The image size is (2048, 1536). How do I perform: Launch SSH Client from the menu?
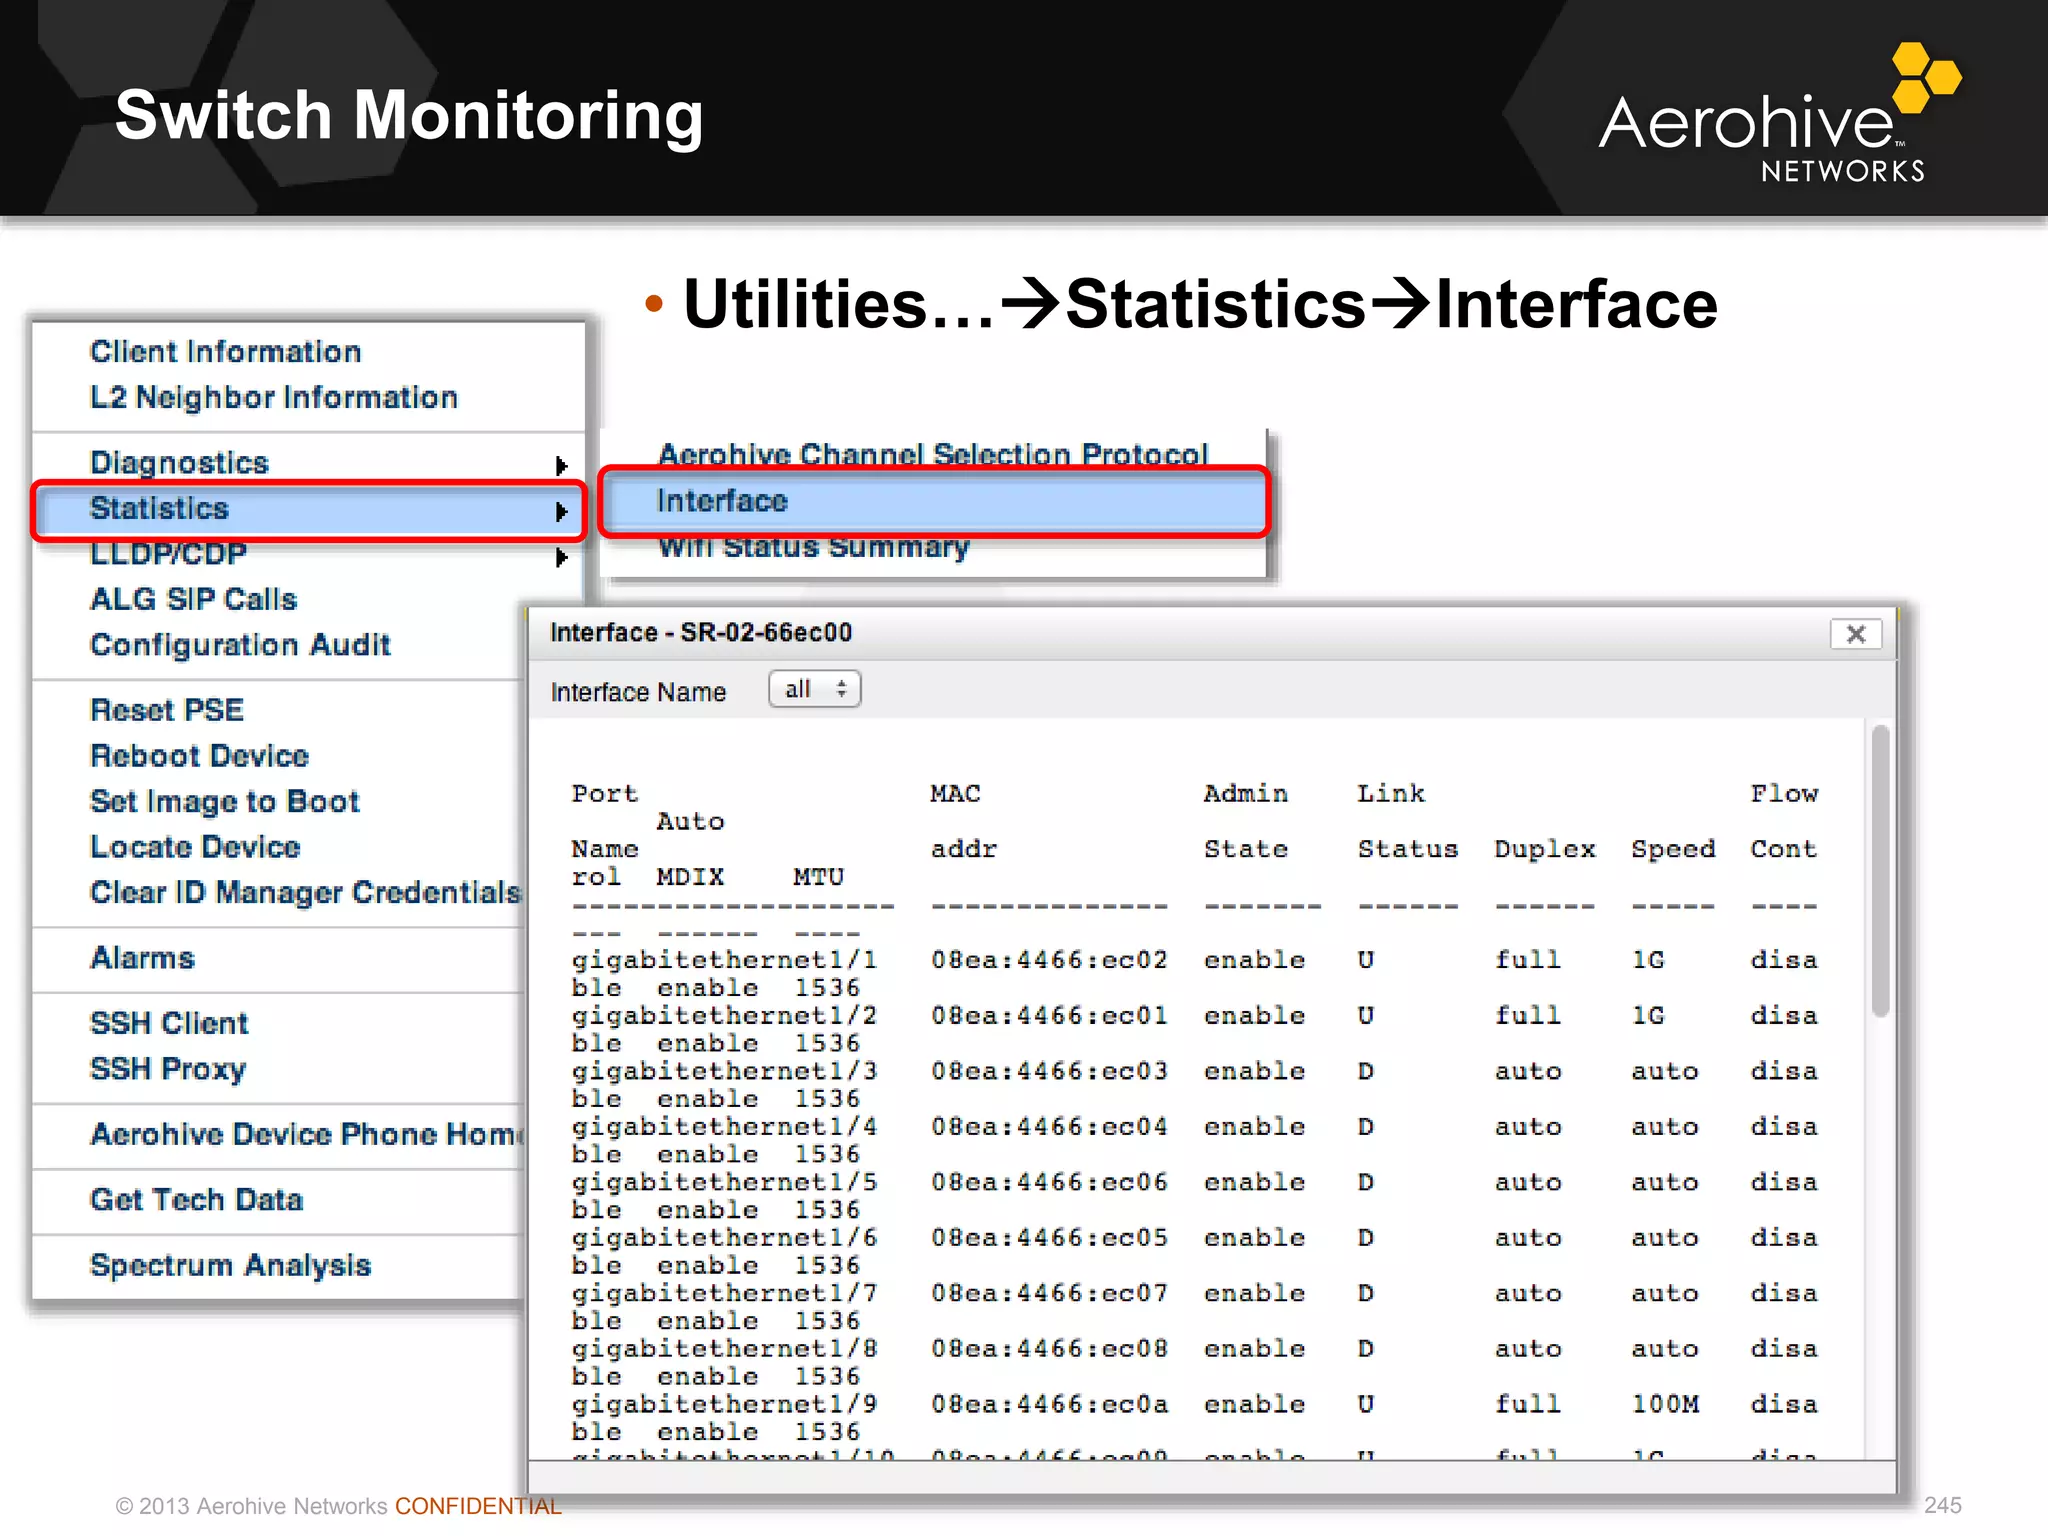point(168,1023)
